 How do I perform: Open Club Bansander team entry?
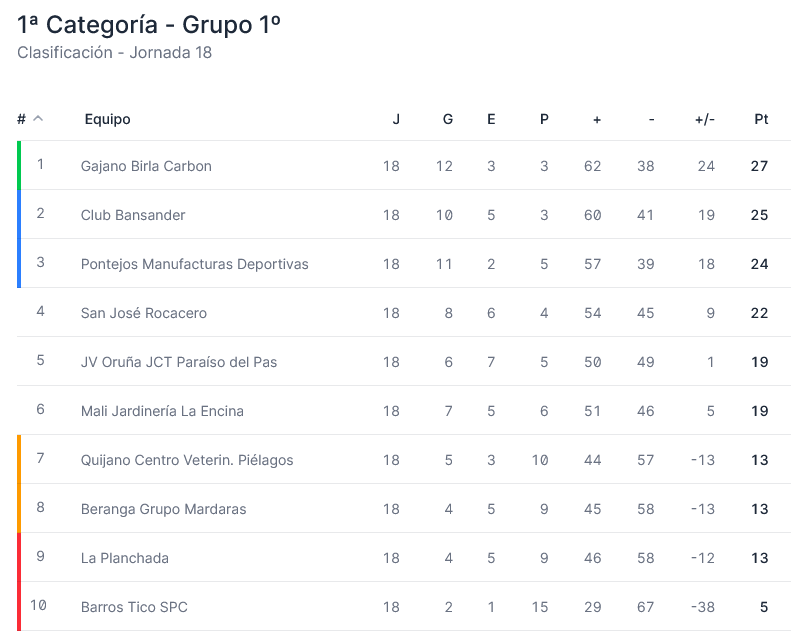(133, 215)
